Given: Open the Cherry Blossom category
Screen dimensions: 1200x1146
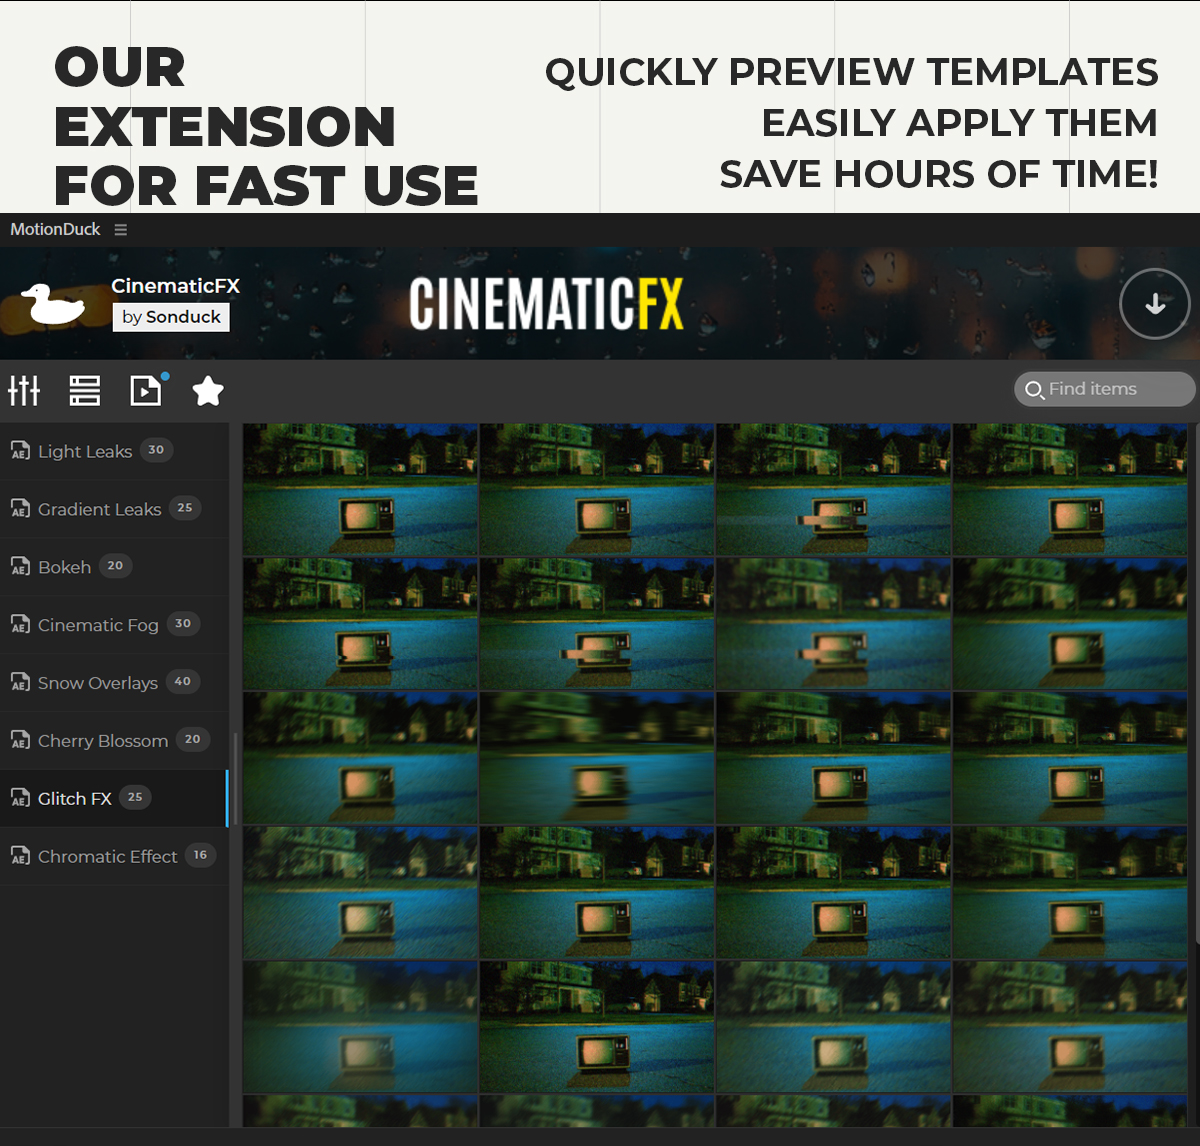Looking at the screenshot, I should [x=102, y=741].
